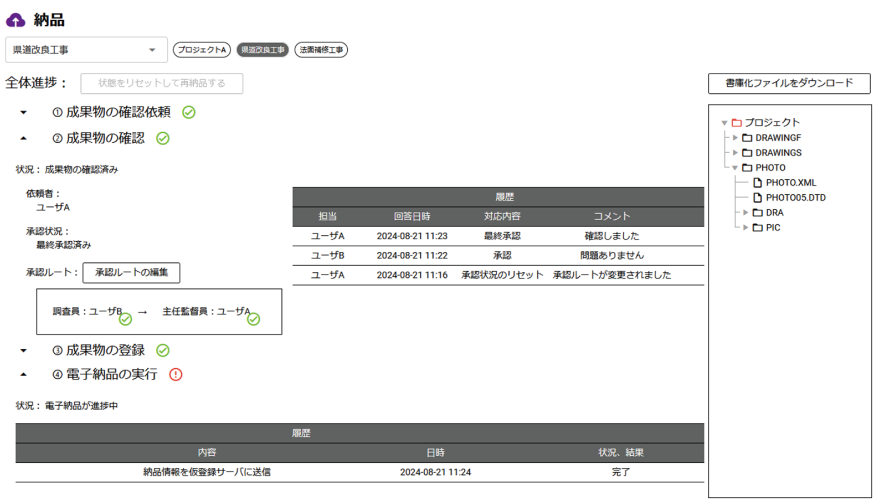Collapse the PHOTO folder tree arrow
Viewport: 875px width, 500px height.
pyautogui.click(x=734, y=168)
